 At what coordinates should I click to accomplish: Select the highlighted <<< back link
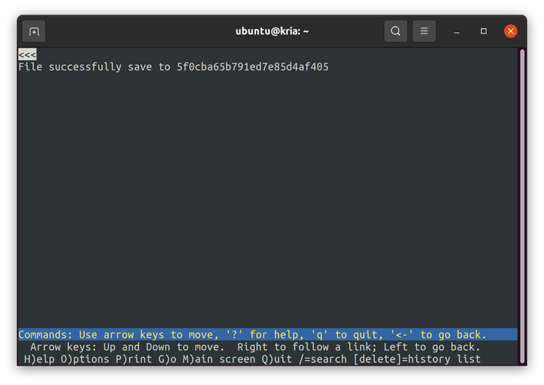tap(27, 54)
